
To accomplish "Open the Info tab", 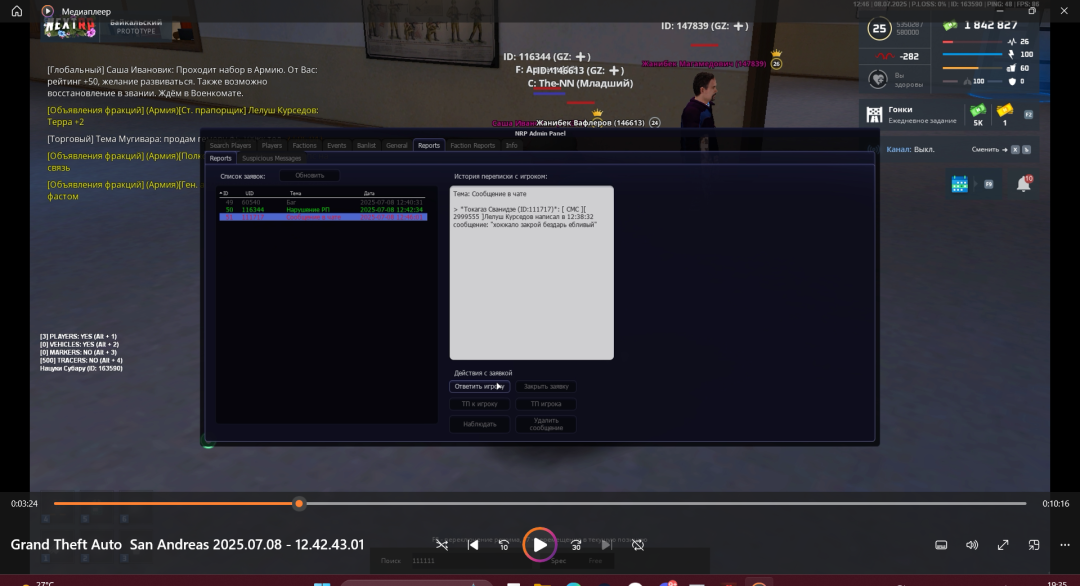I will (511, 145).
